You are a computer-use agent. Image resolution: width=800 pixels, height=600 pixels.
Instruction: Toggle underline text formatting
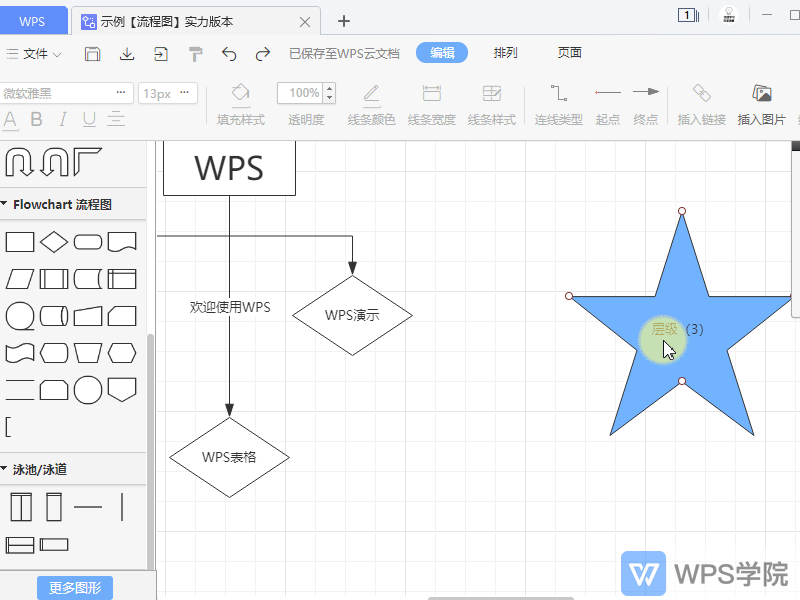(x=89, y=119)
